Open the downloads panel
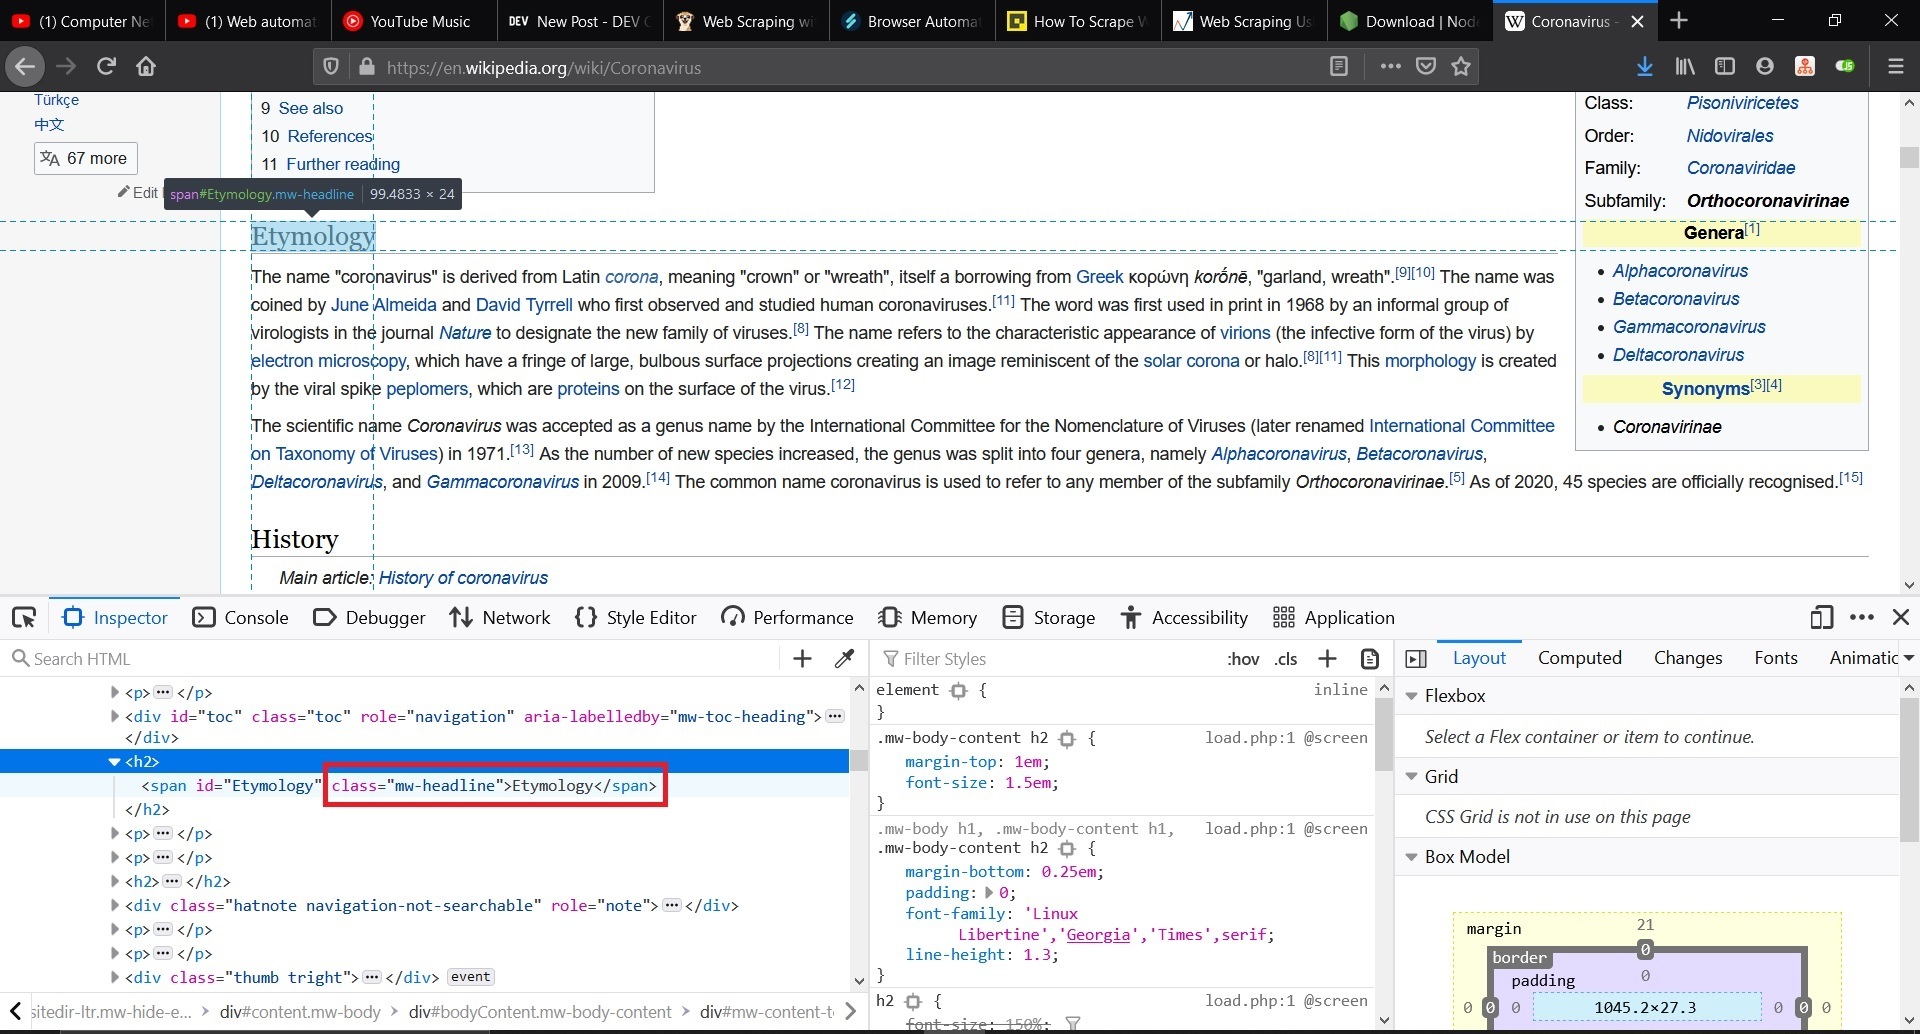 click(x=1644, y=67)
